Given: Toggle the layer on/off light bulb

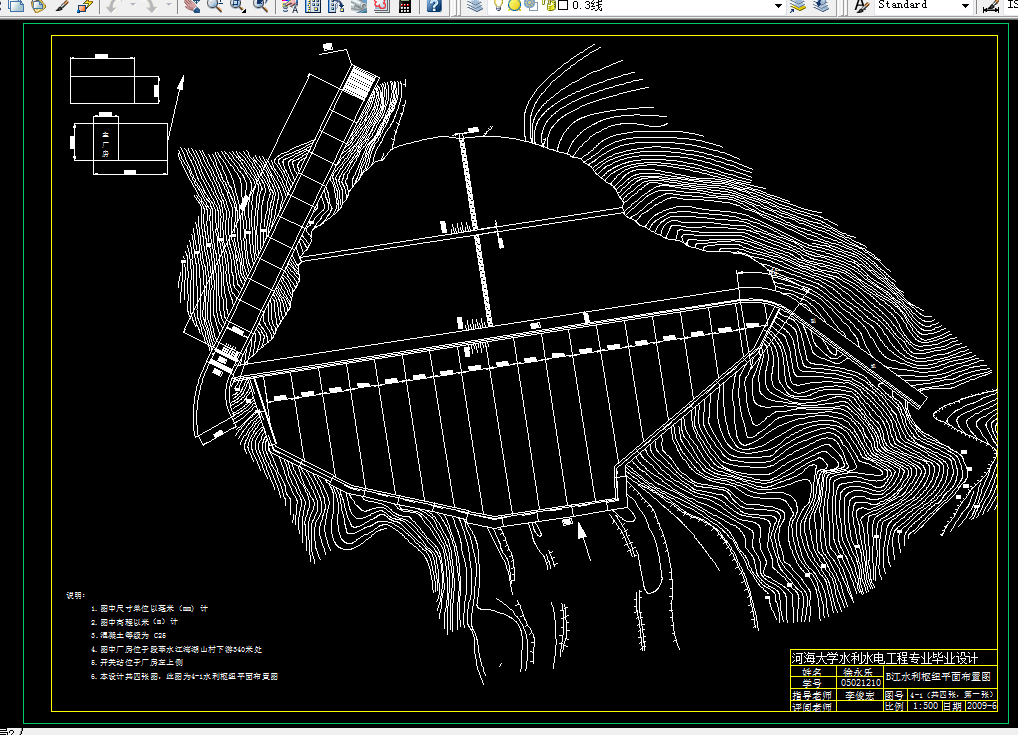Looking at the screenshot, I should tap(498, 6).
